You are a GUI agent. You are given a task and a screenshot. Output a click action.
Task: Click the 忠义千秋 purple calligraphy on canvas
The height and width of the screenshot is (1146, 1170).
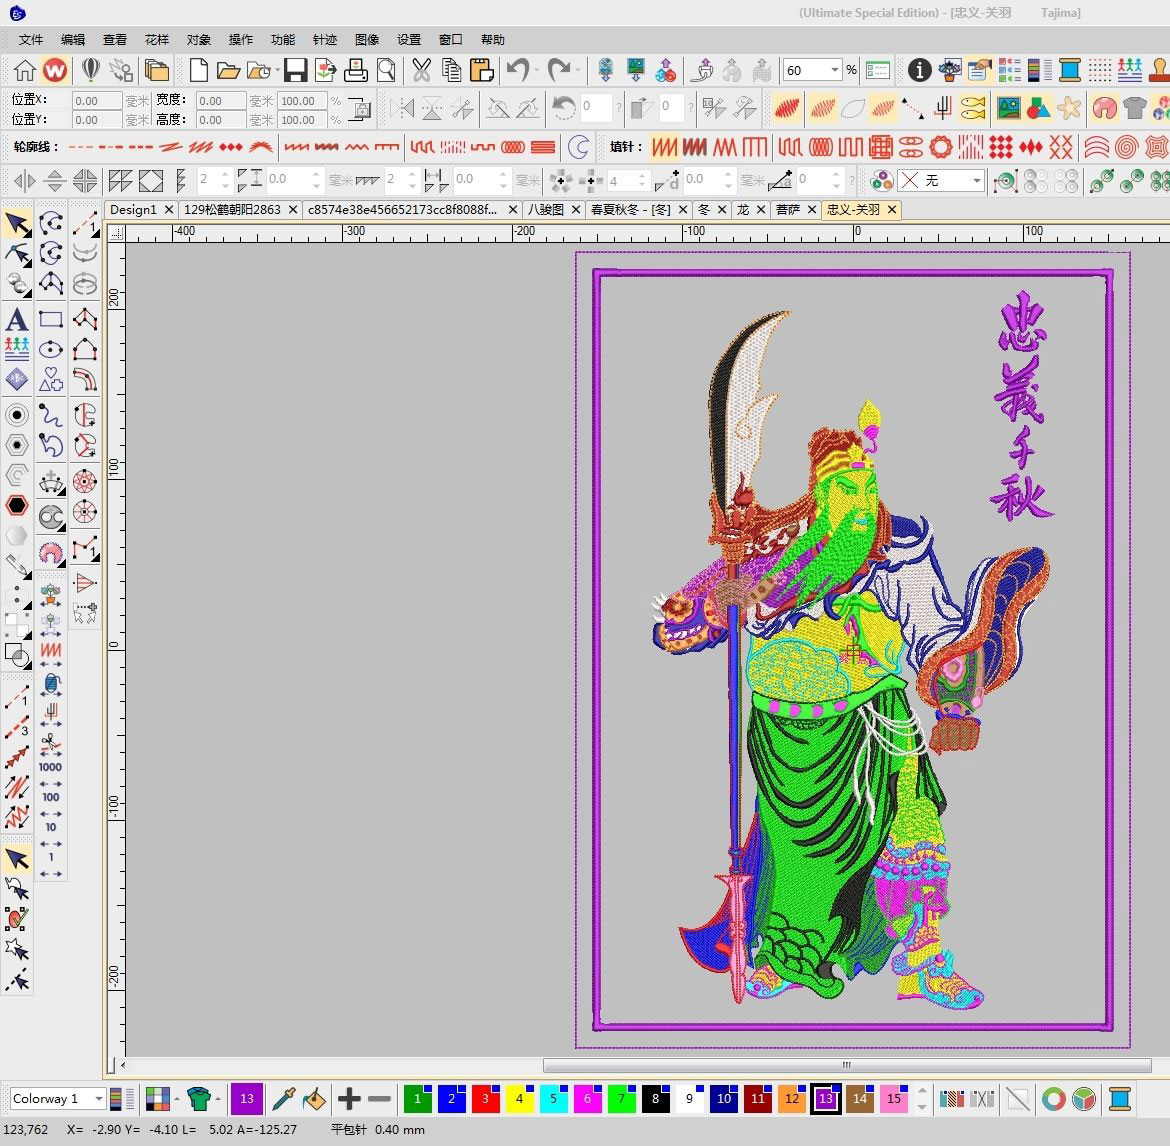tap(1022, 406)
